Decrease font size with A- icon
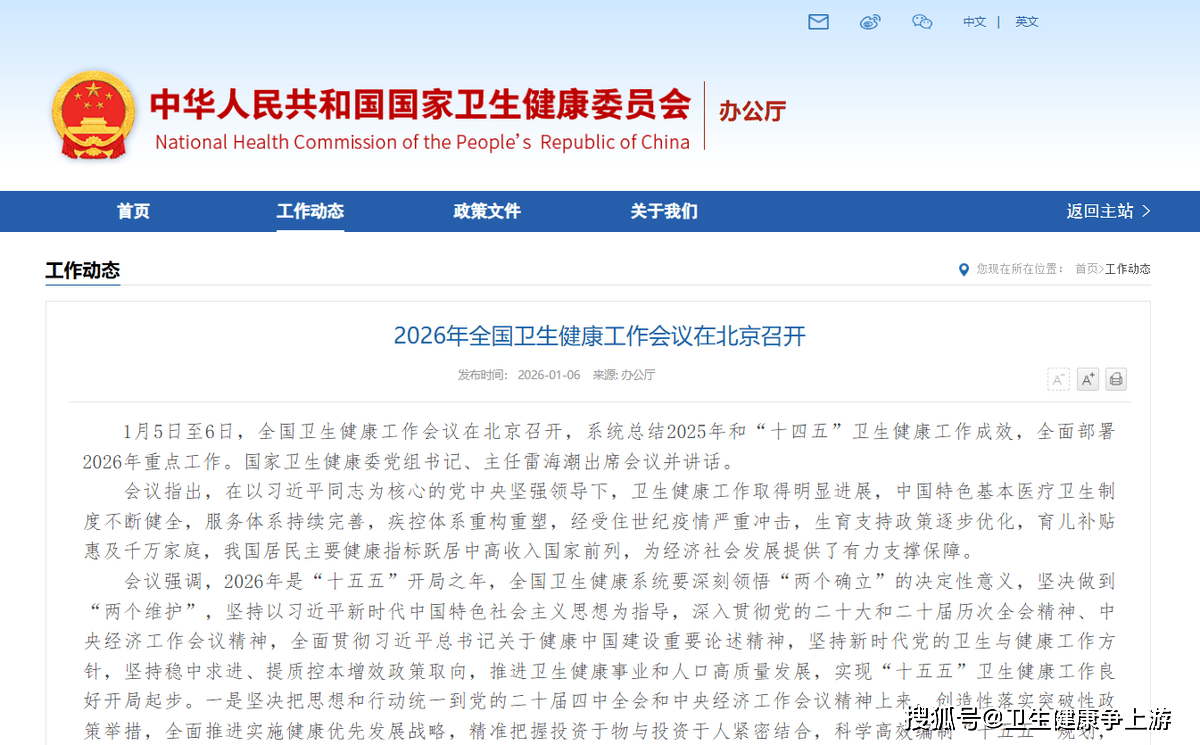The width and height of the screenshot is (1200, 745). coord(1058,379)
